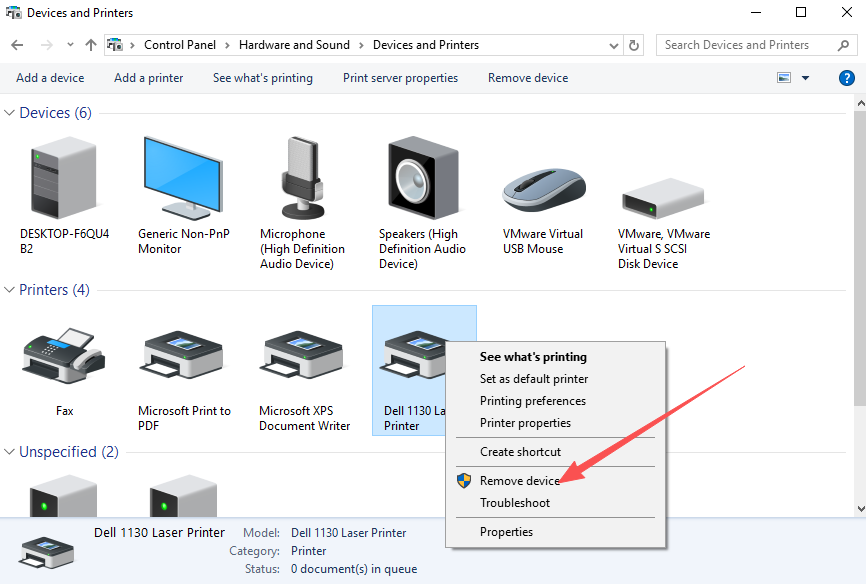Select the Generic Non-PnP Monitor icon

click(183, 178)
